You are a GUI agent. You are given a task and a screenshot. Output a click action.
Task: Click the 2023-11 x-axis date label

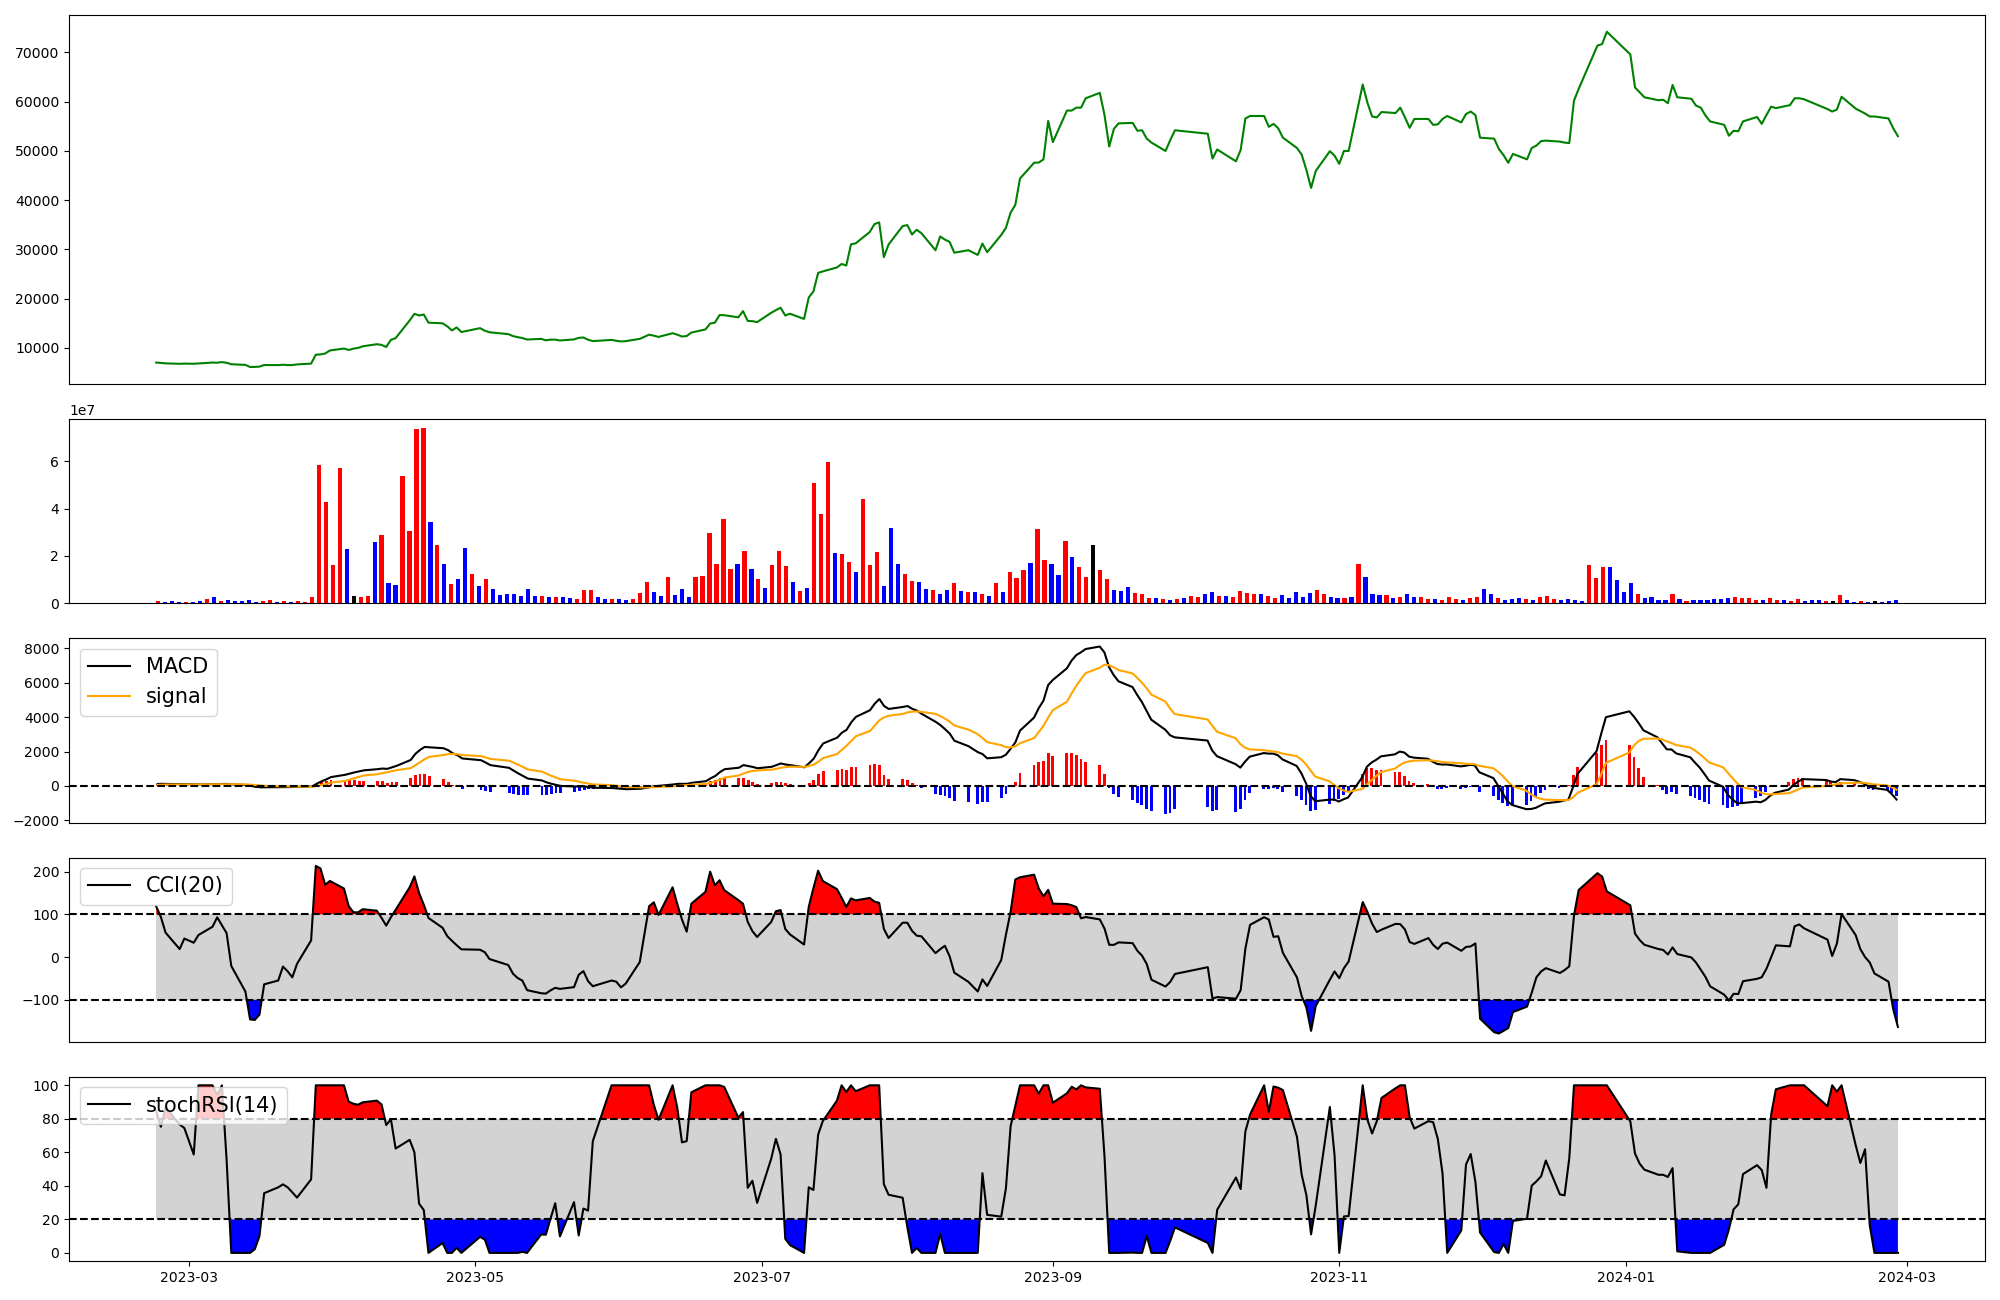pos(1339,1277)
